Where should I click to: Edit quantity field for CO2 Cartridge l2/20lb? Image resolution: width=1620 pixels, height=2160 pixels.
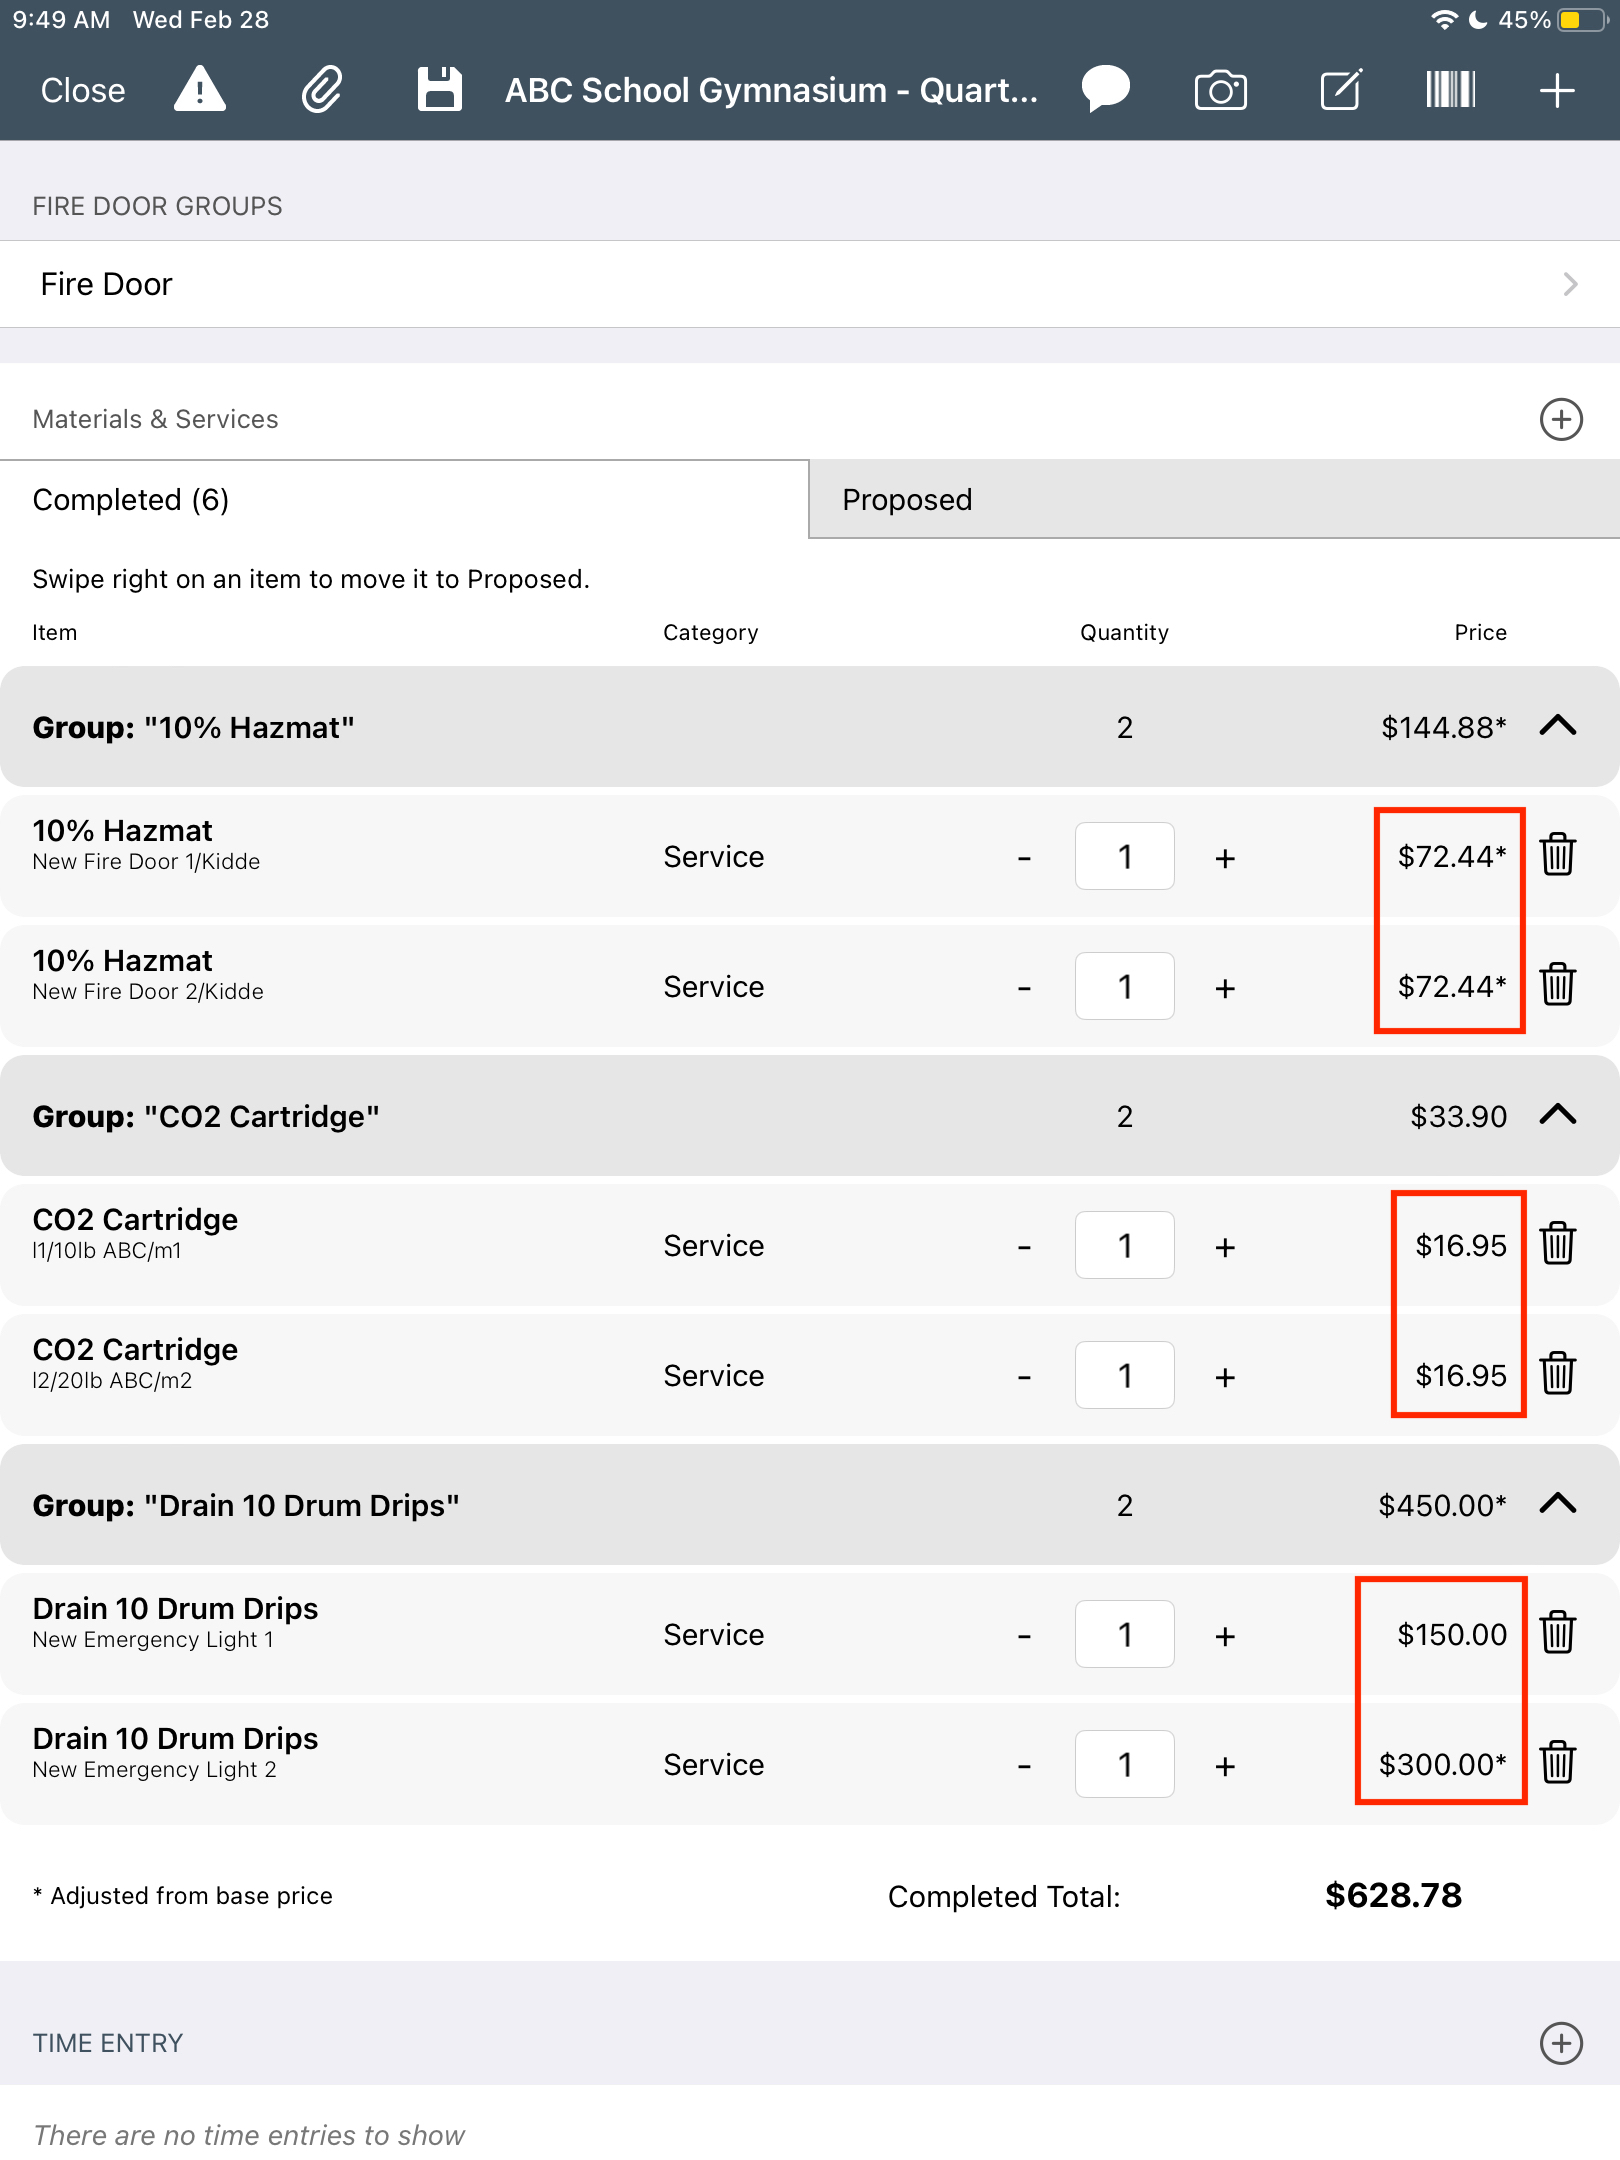pos(1125,1375)
